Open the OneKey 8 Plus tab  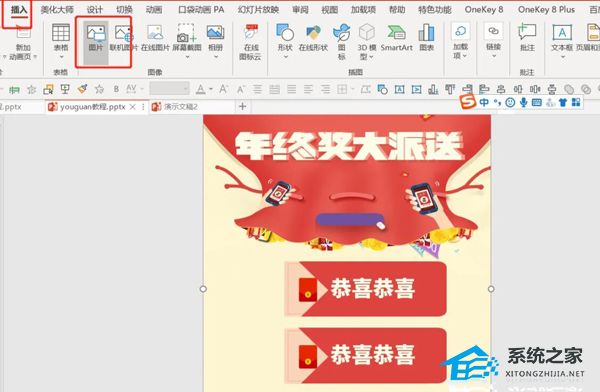(x=546, y=10)
